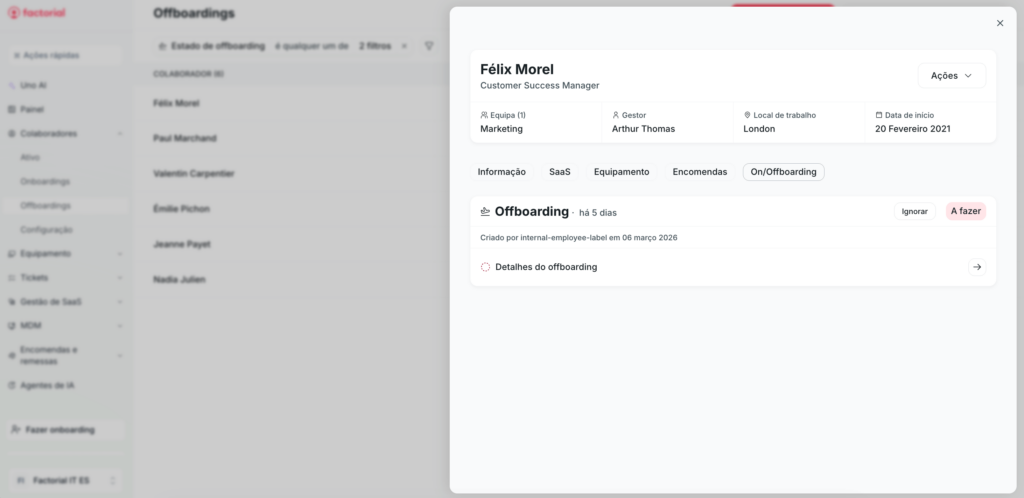The width and height of the screenshot is (1024, 498).
Task: Click the Ignorar button
Action: click(914, 212)
